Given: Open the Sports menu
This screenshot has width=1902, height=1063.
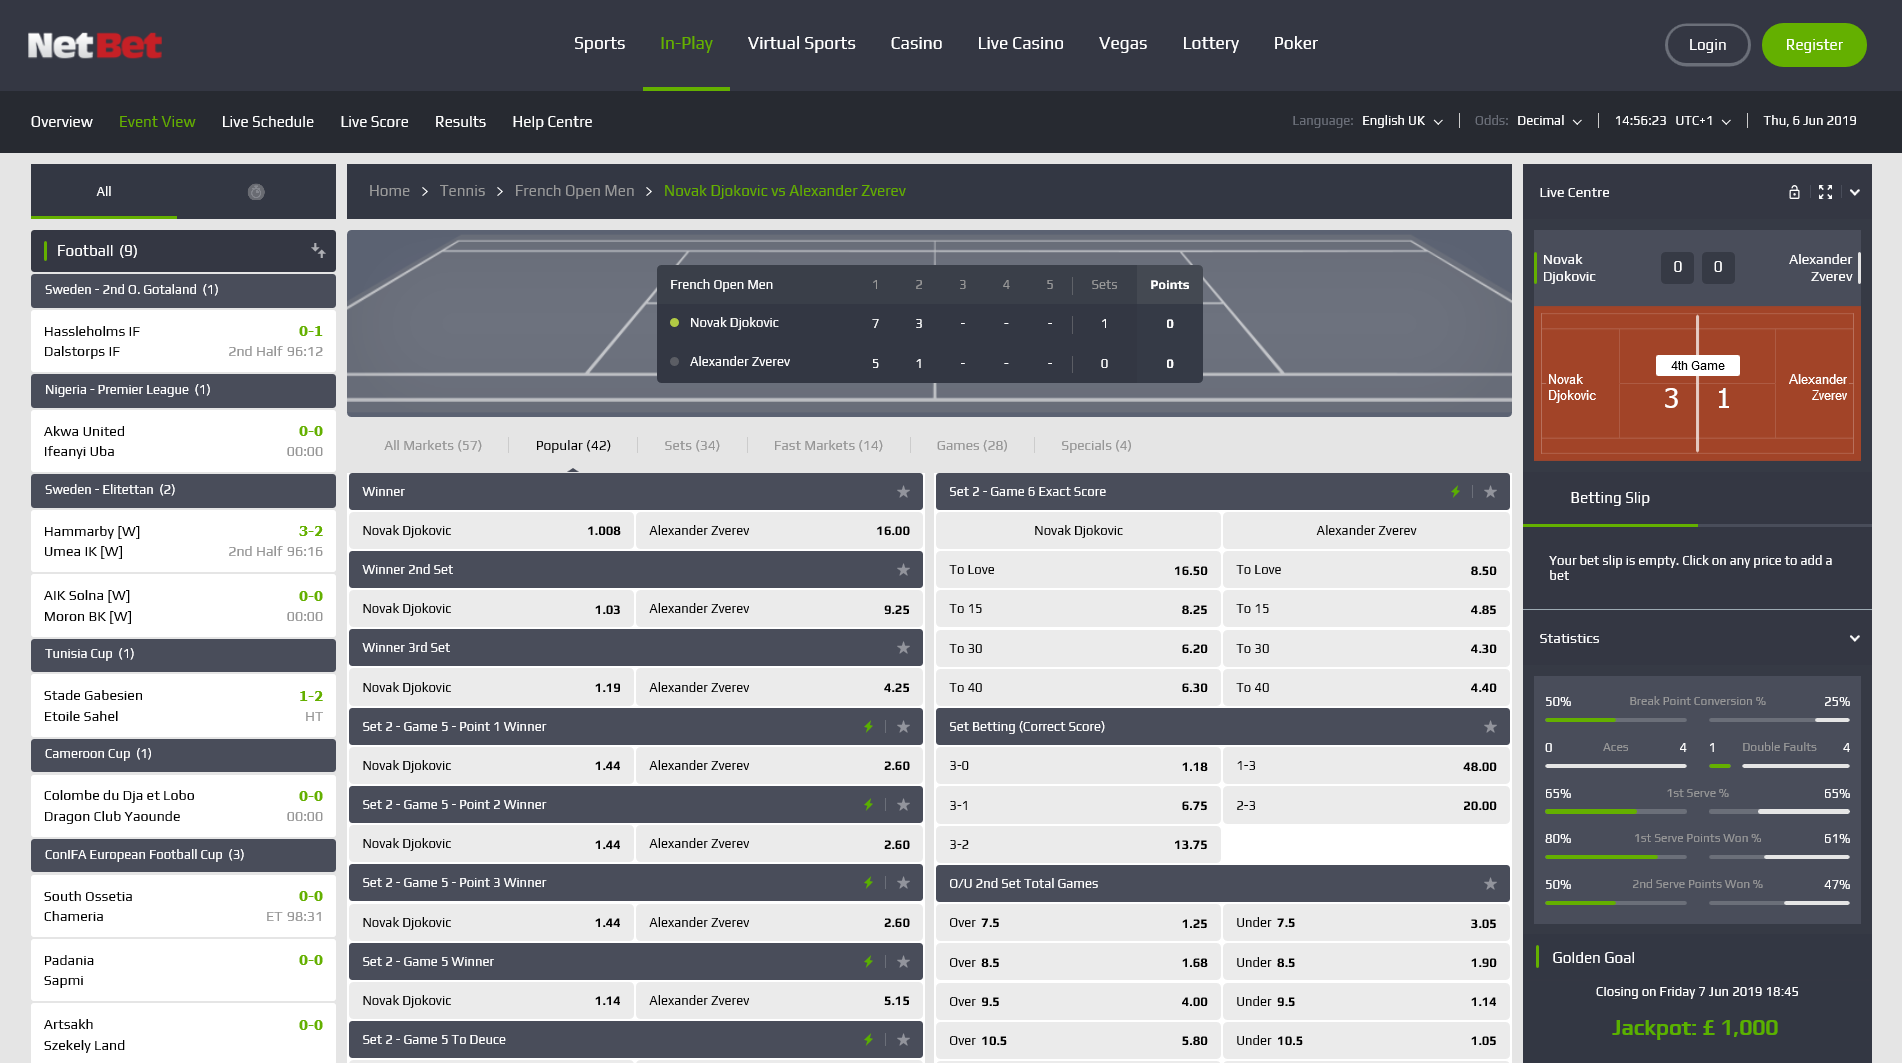Looking at the screenshot, I should pos(599,44).
